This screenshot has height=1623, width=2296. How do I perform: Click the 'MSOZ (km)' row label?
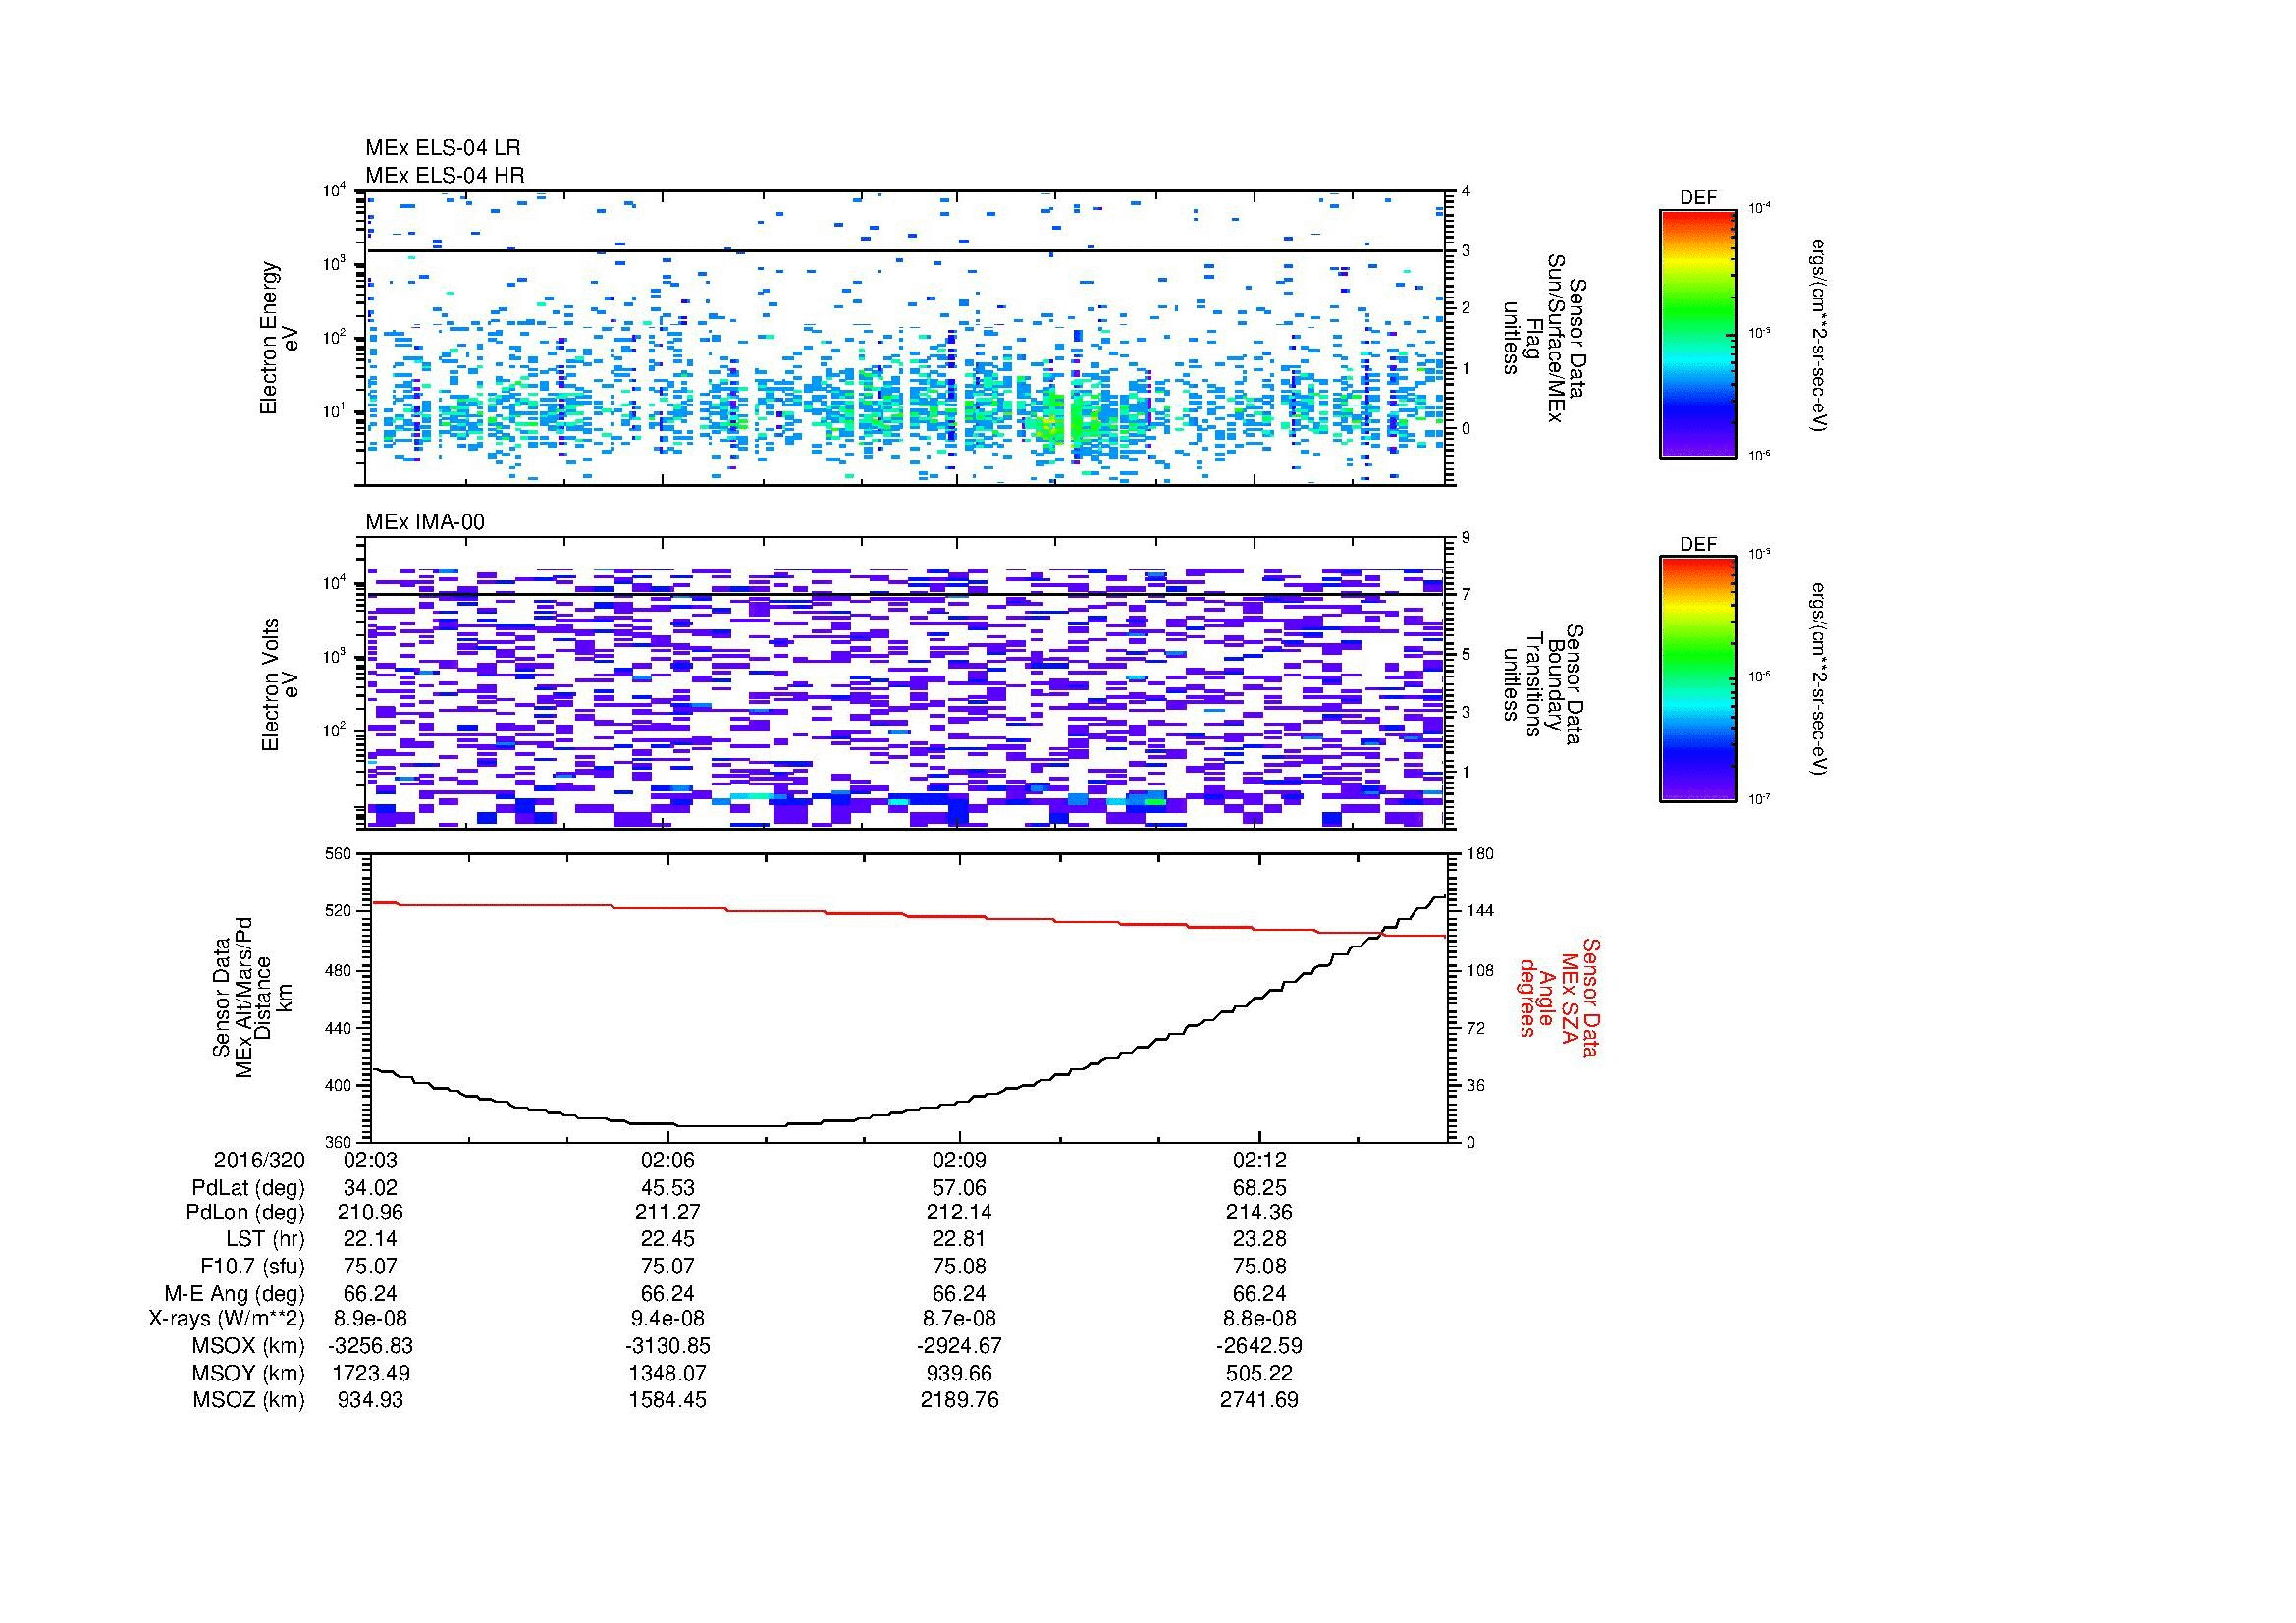(x=248, y=1401)
